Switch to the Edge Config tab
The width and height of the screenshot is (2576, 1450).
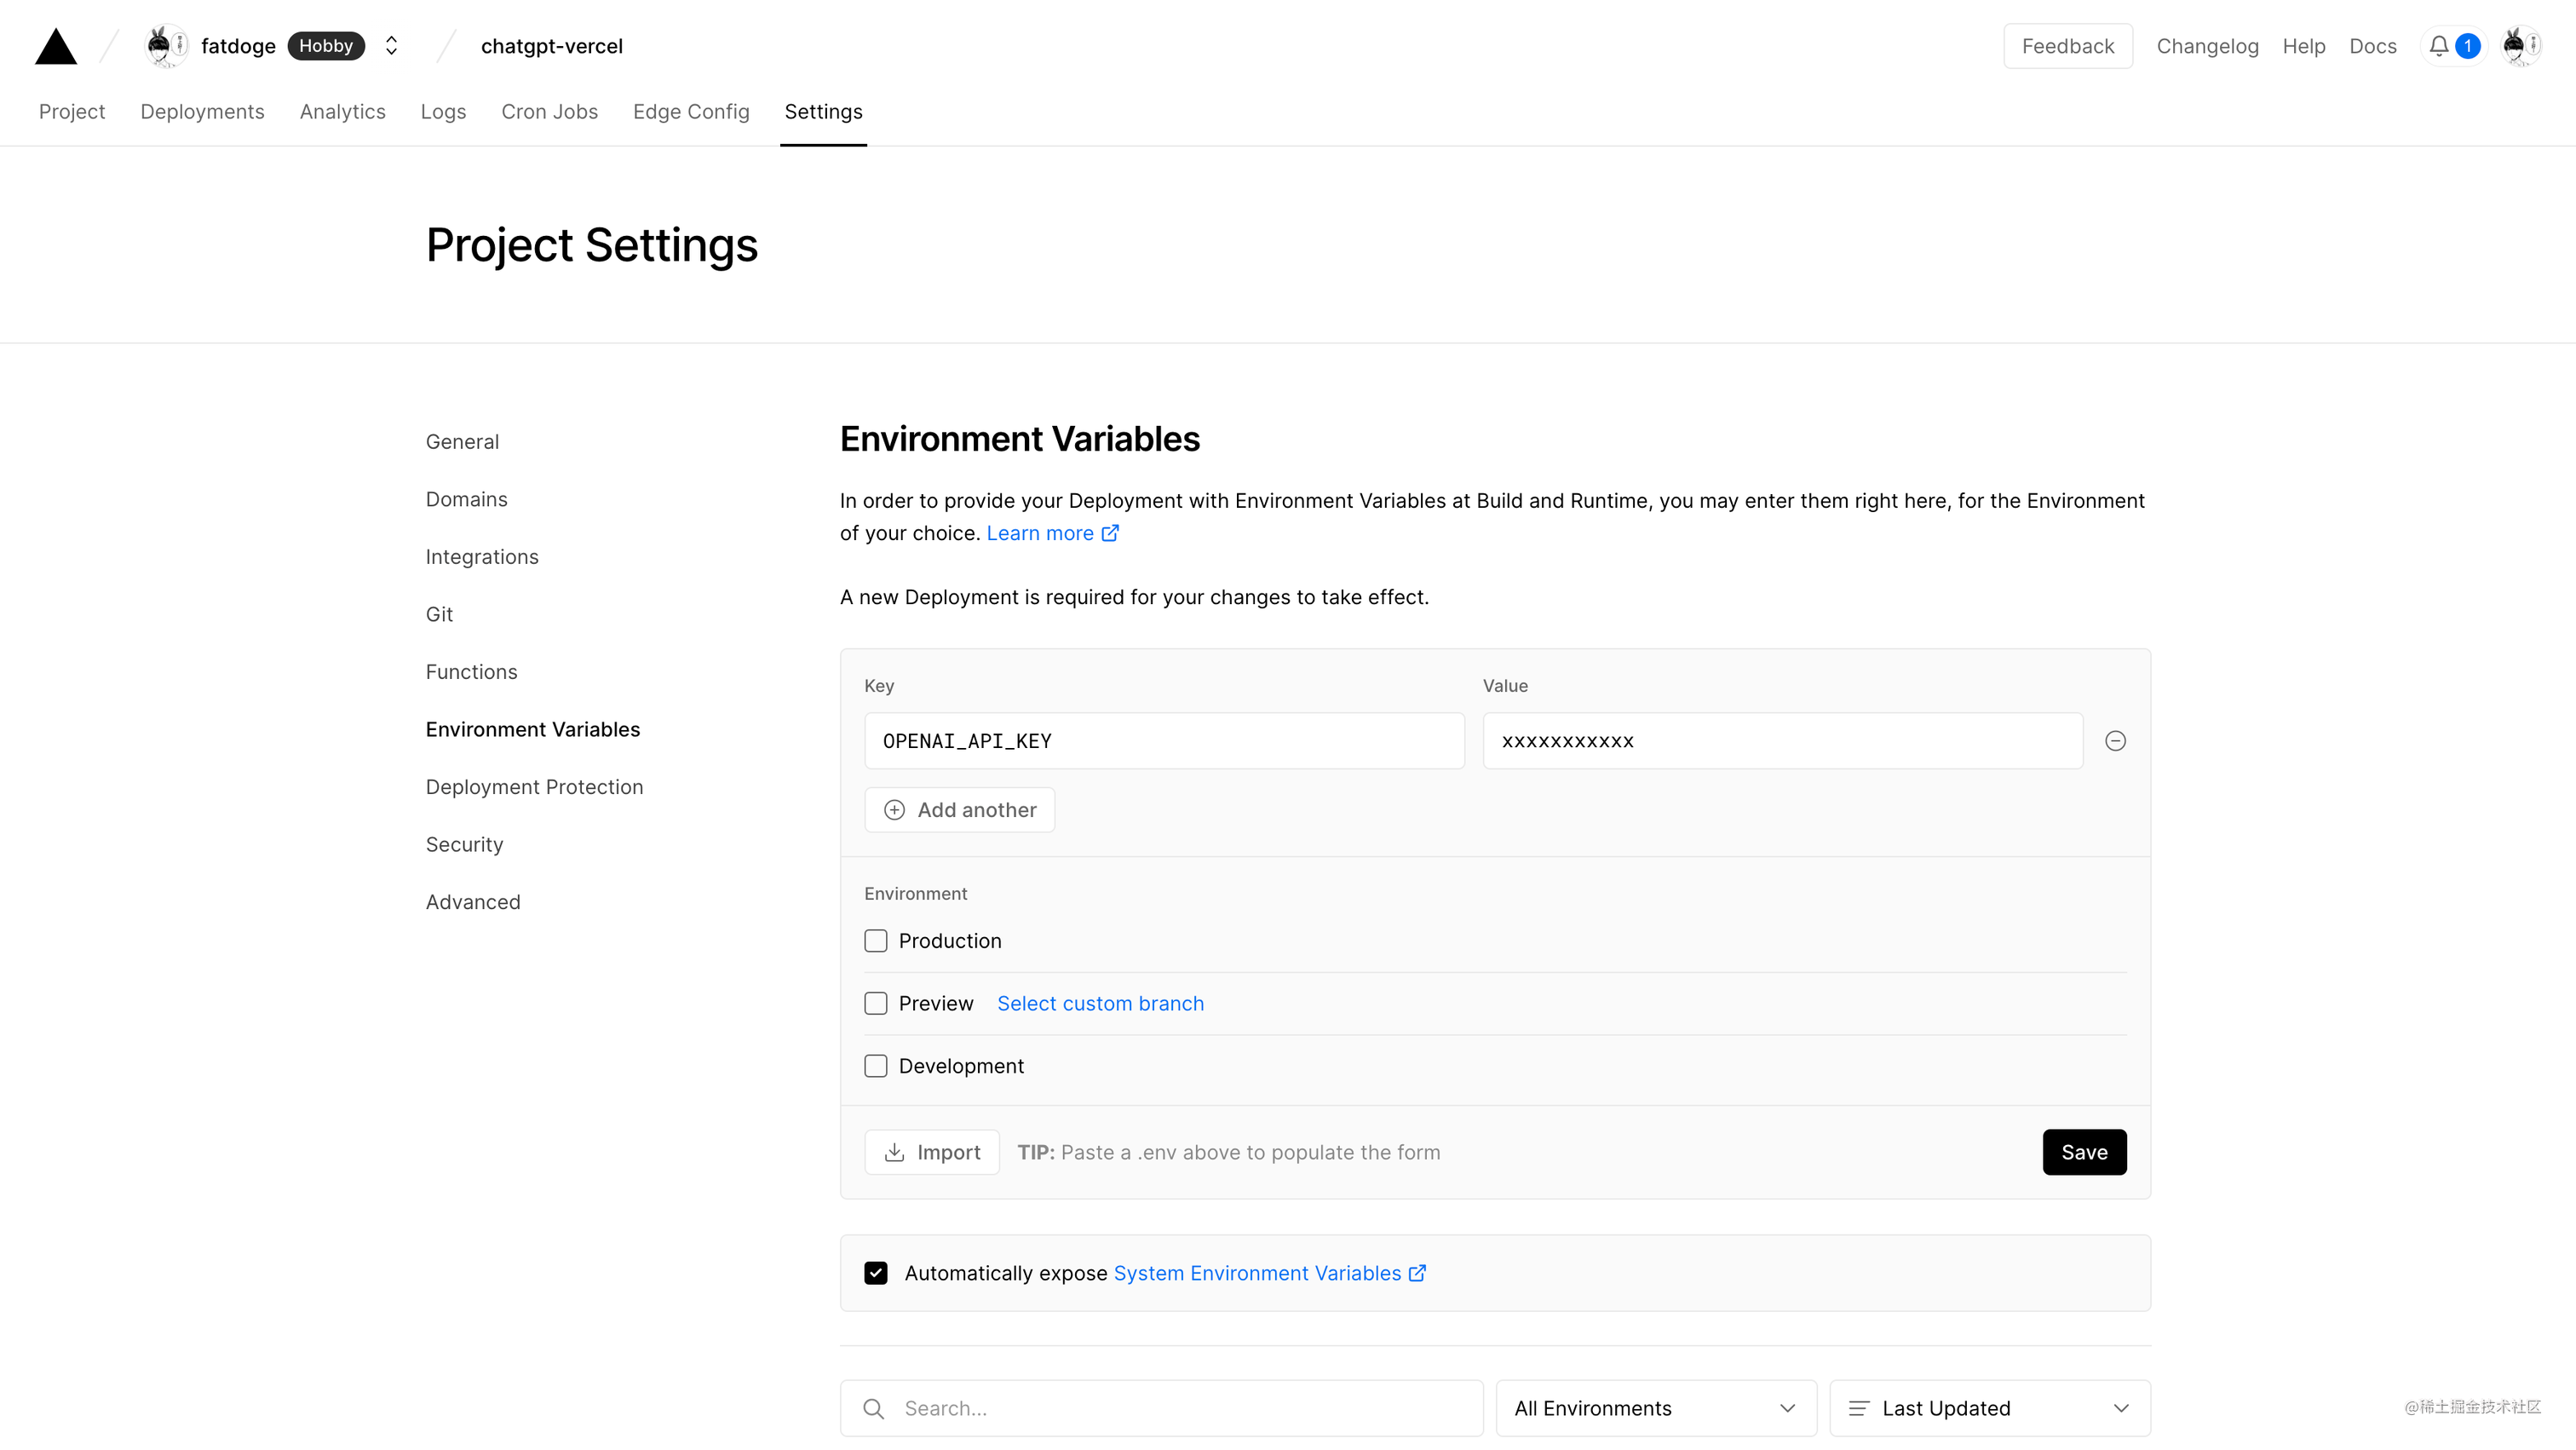tap(691, 111)
